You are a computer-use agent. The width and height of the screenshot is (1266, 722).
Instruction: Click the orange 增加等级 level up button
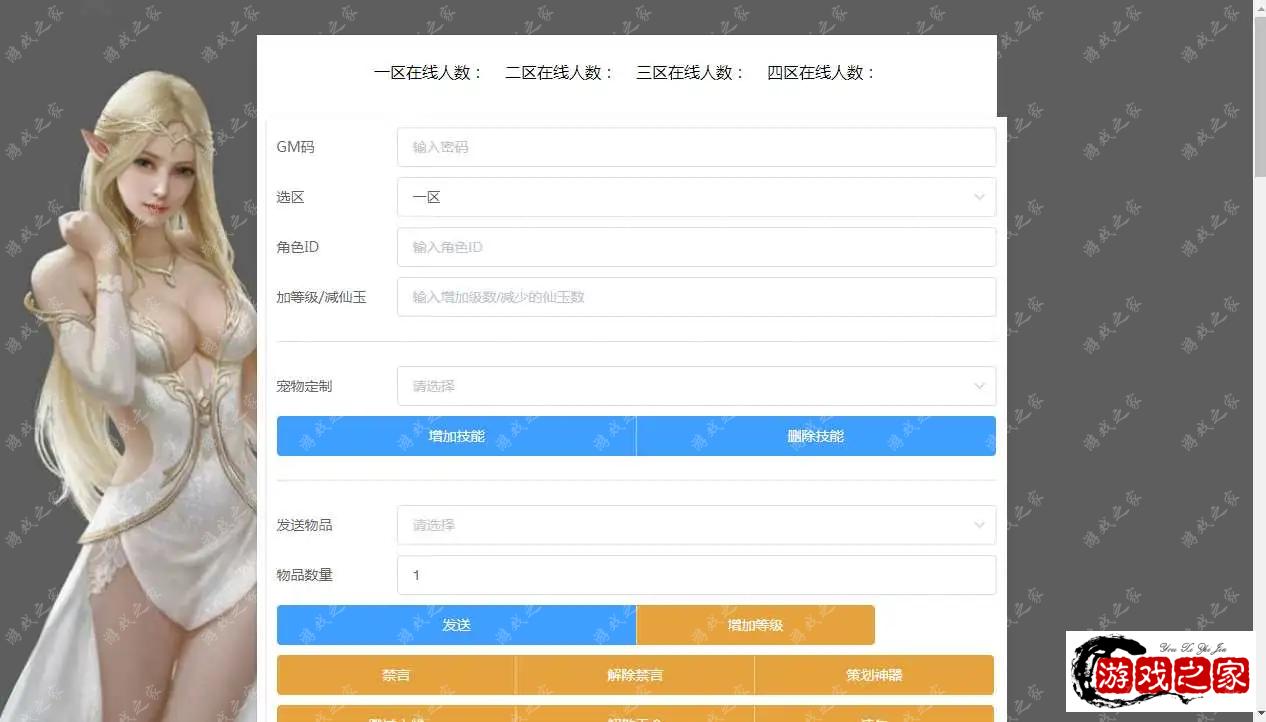click(755, 624)
